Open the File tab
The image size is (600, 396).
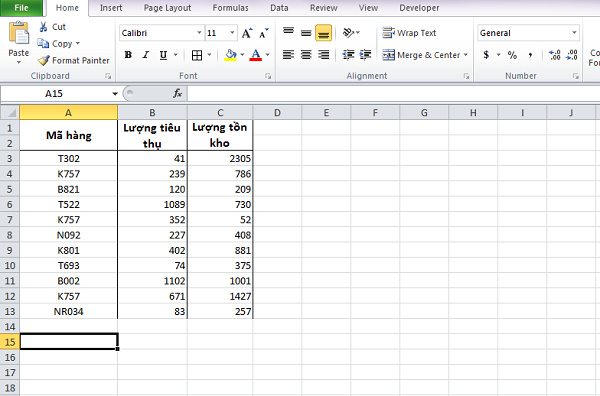(21, 8)
